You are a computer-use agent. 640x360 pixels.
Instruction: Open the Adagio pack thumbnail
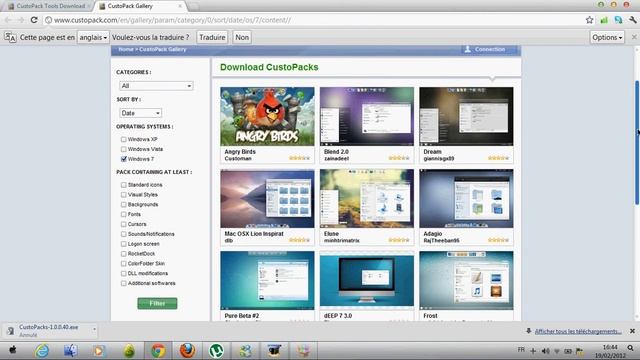click(466, 199)
